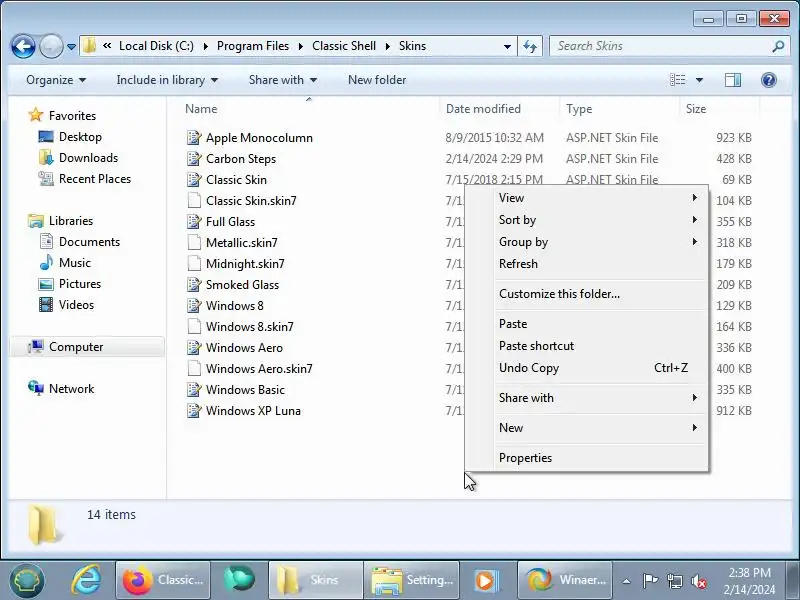Image resolution: width=800 pixels, height=600 pixels.
Task: Select the Windows Aero.skin7 file name
Action: click(x=259, y=369)
